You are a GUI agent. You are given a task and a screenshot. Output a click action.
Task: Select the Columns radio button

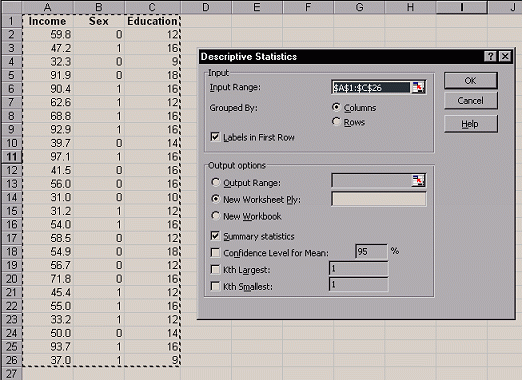pos(336,107)
